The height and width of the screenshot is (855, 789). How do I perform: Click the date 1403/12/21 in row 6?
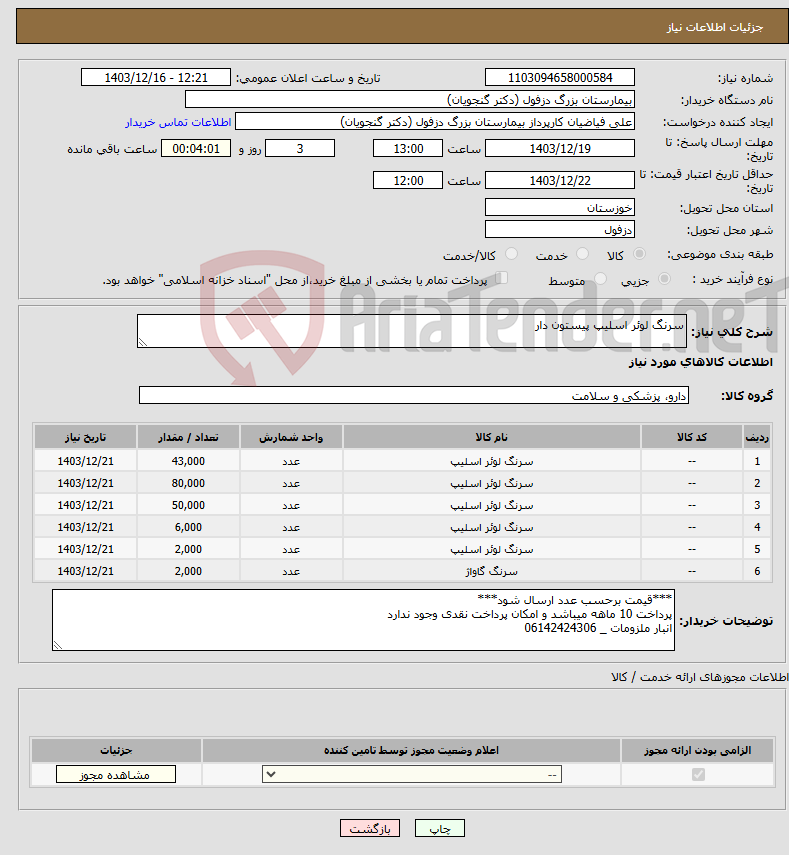(86, 571)
